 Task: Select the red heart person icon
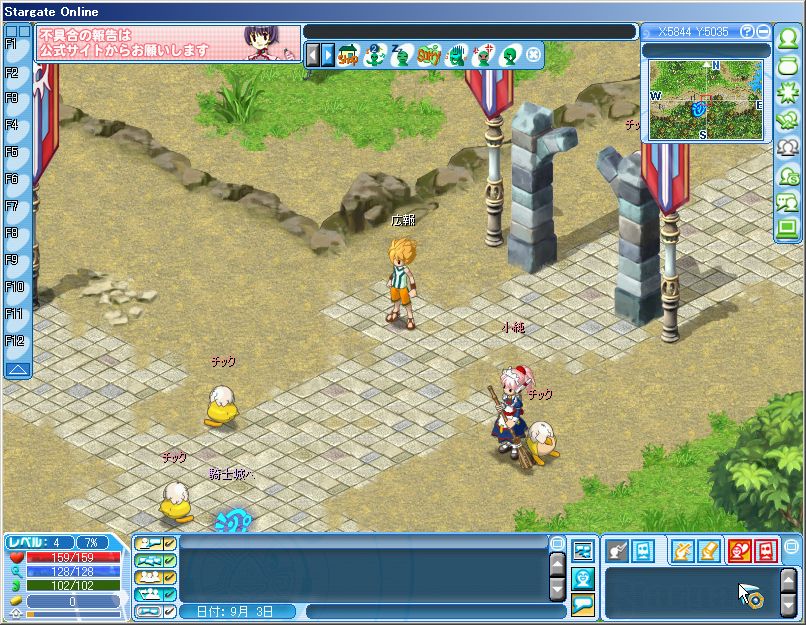tap(740, 551)
